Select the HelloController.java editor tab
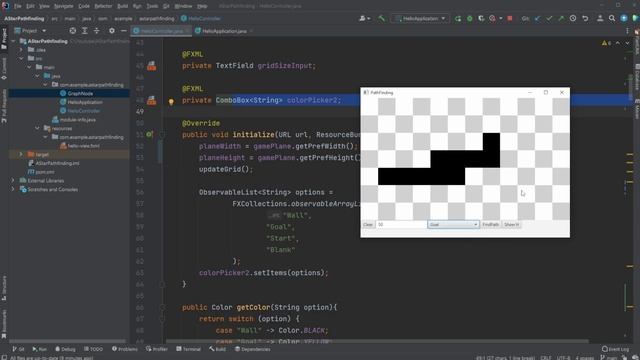The image size is (640, 360). [162, 31]
